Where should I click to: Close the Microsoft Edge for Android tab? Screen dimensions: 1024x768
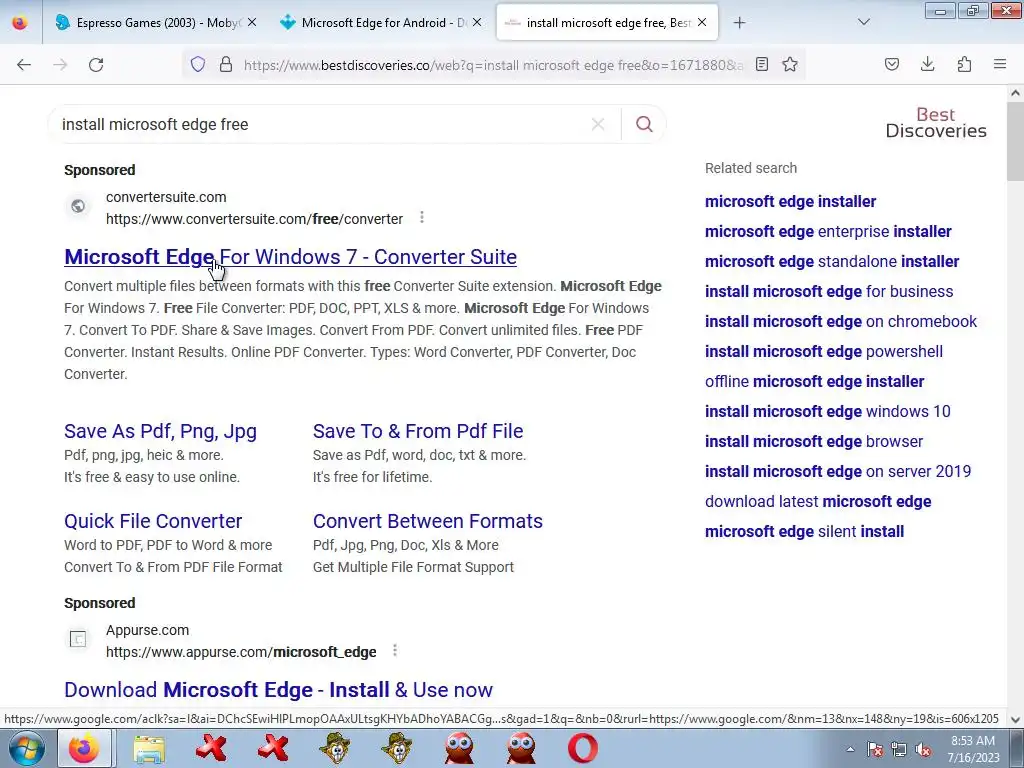[477, 23]
